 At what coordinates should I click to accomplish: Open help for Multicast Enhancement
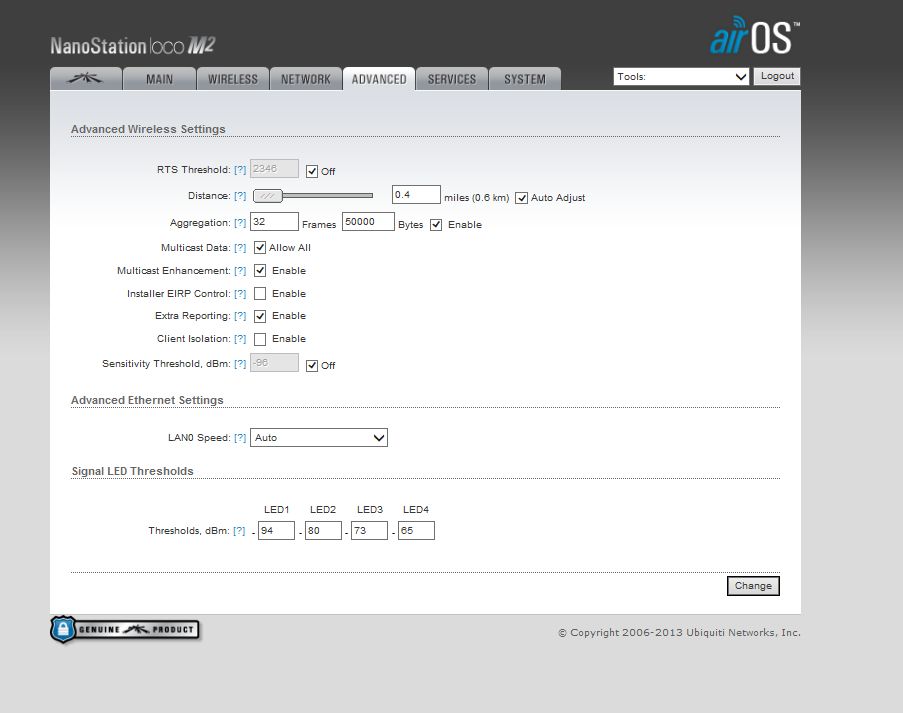tap(240, 271)
